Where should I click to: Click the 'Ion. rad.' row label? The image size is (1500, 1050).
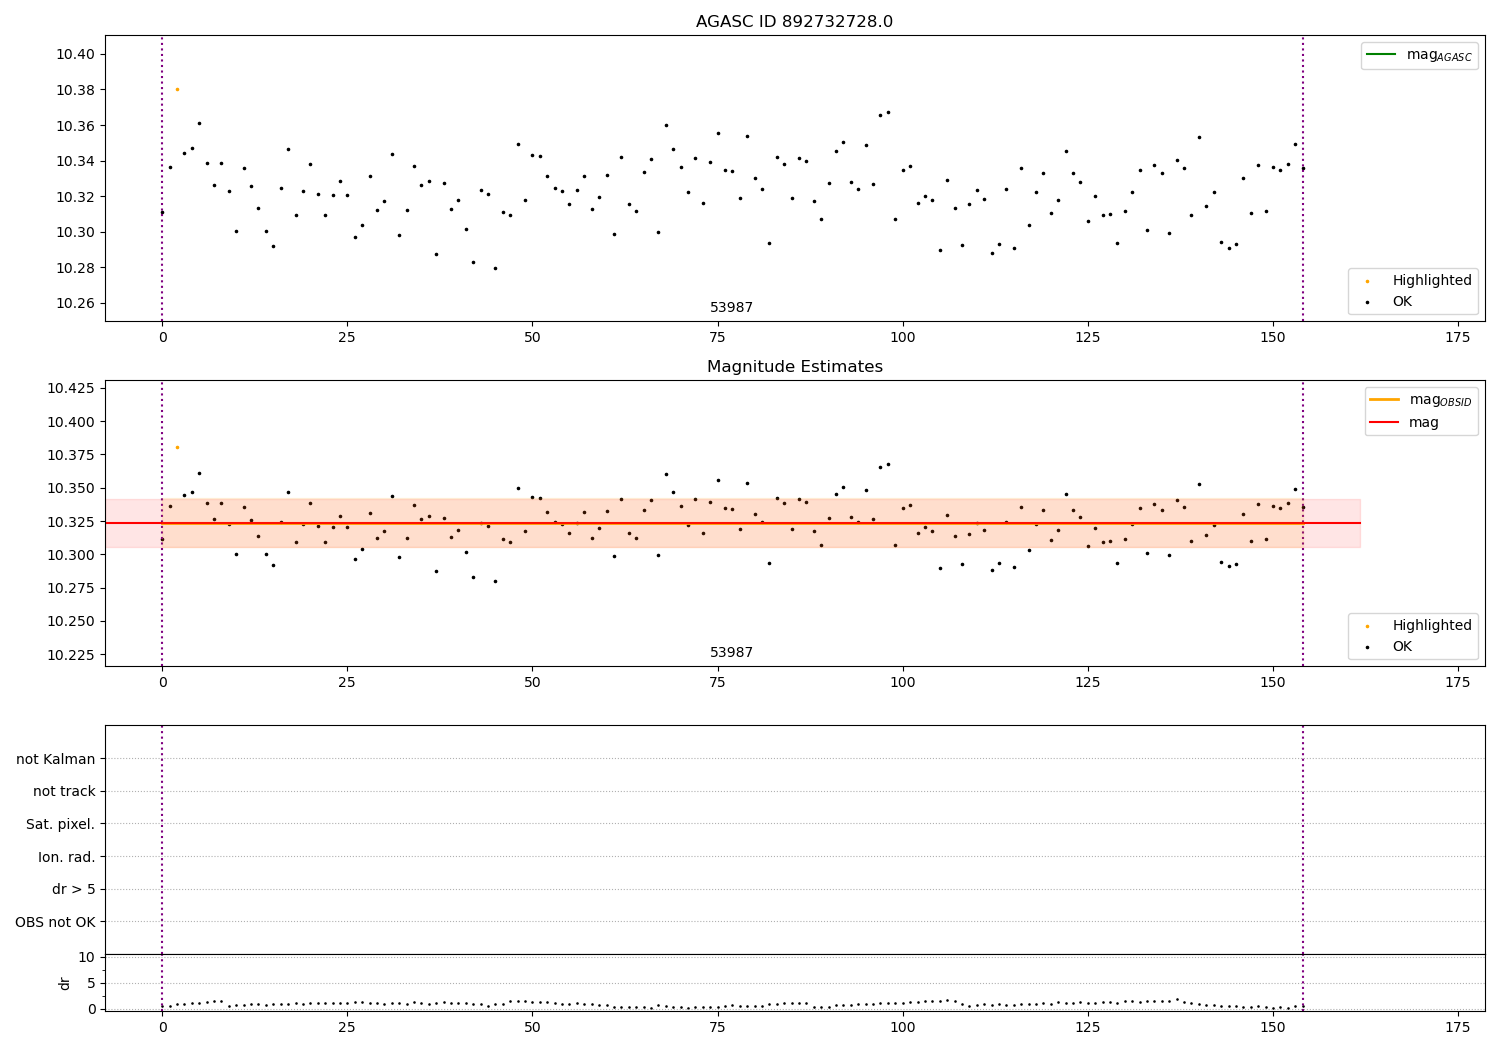(x=67, y=857)
